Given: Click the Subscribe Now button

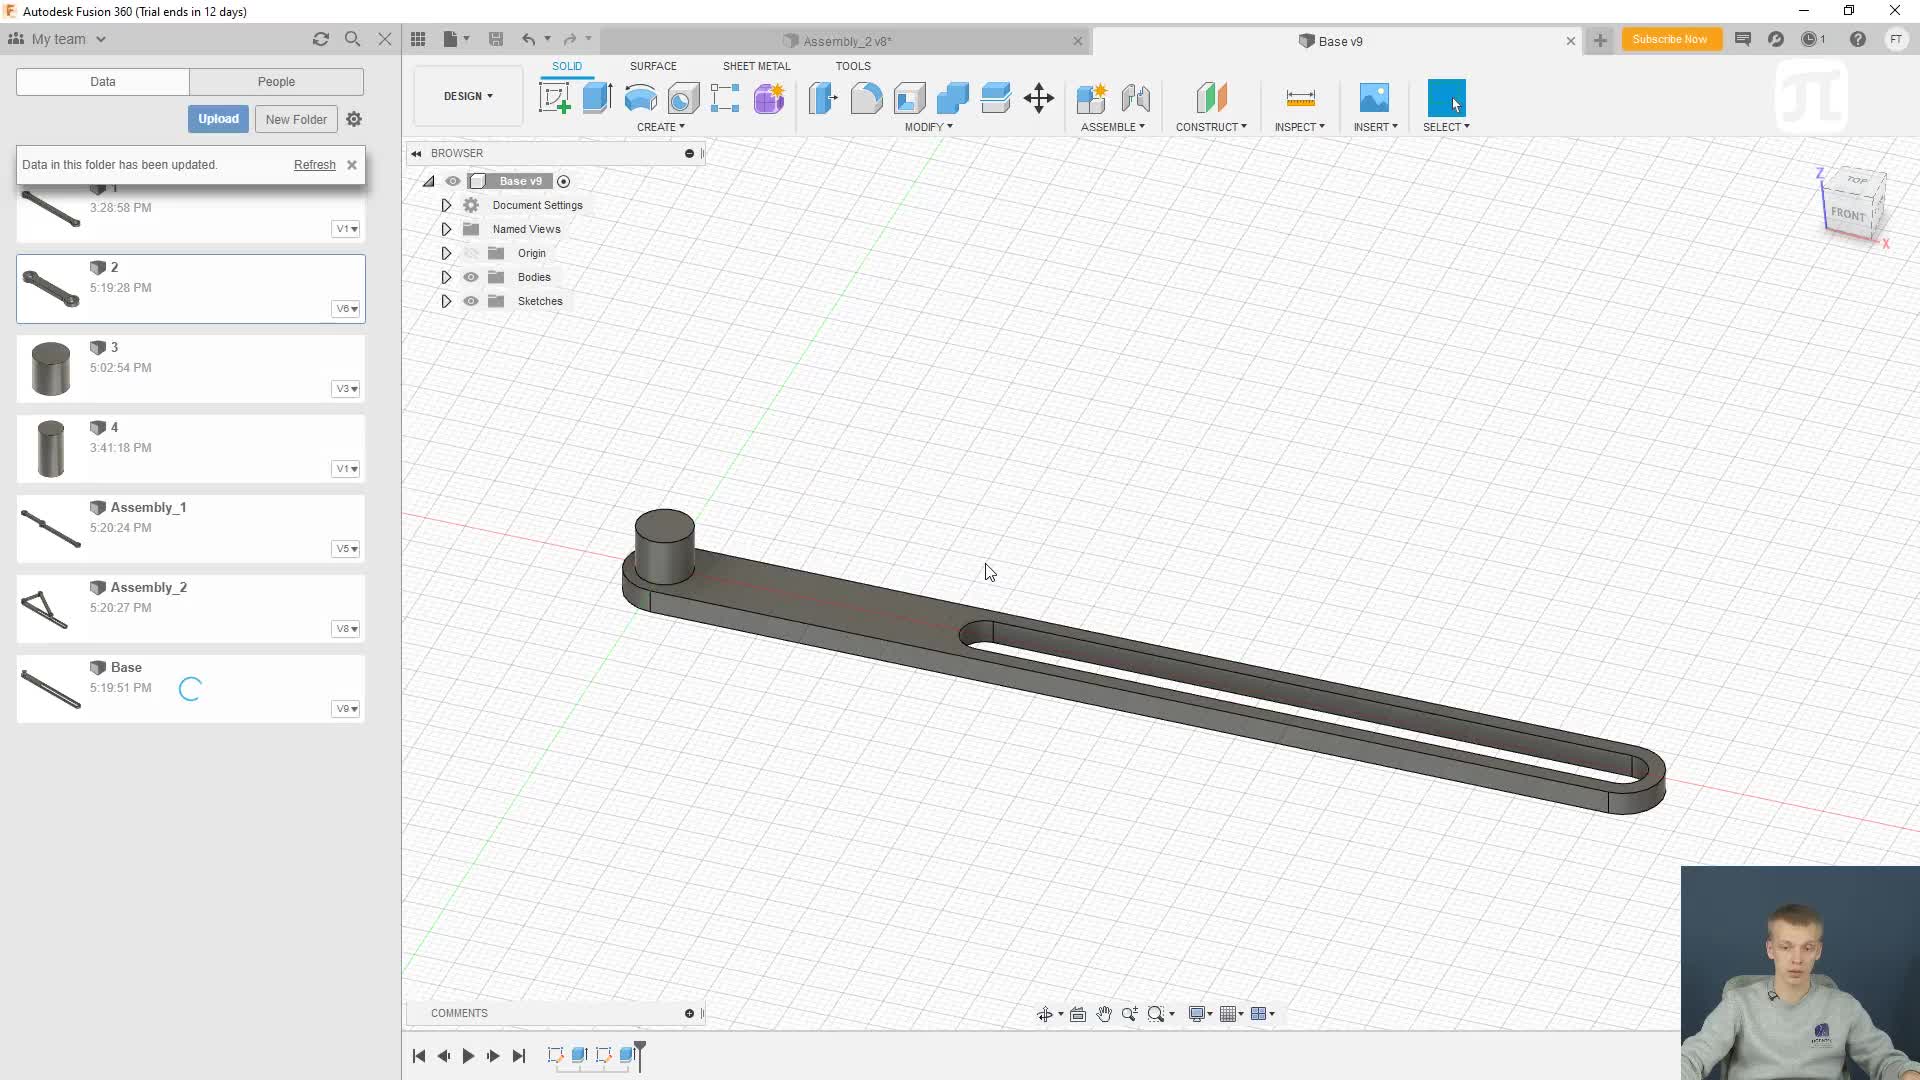Looking at the screenshot, I should click(x=1670, y=39).
